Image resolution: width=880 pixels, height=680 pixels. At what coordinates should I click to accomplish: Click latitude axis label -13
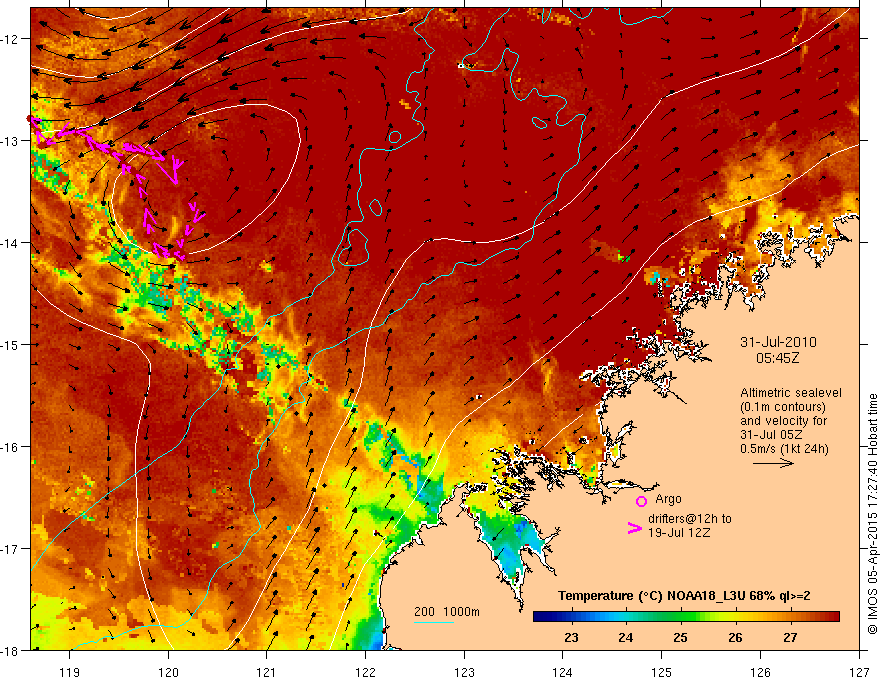click(x=10, y=140)
